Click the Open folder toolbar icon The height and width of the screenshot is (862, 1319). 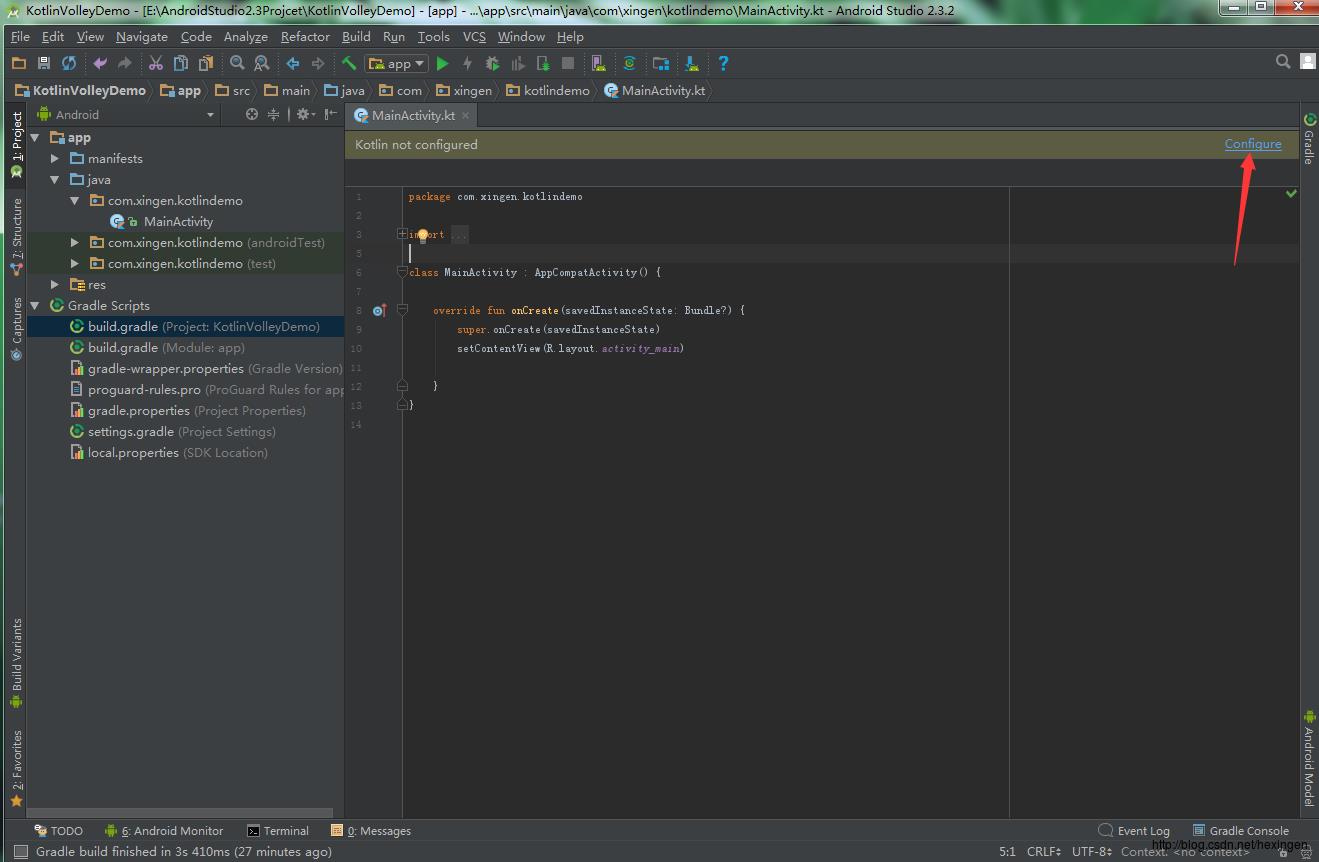19,63
